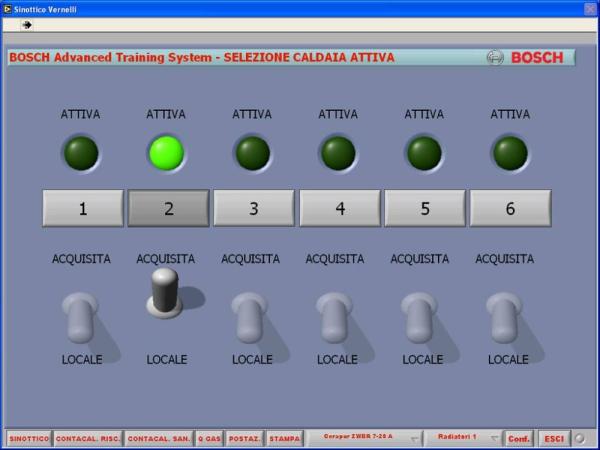Click the LOCALE label under boiler 2 switch
Screen dimensions: 600x450
coord(167,359)
